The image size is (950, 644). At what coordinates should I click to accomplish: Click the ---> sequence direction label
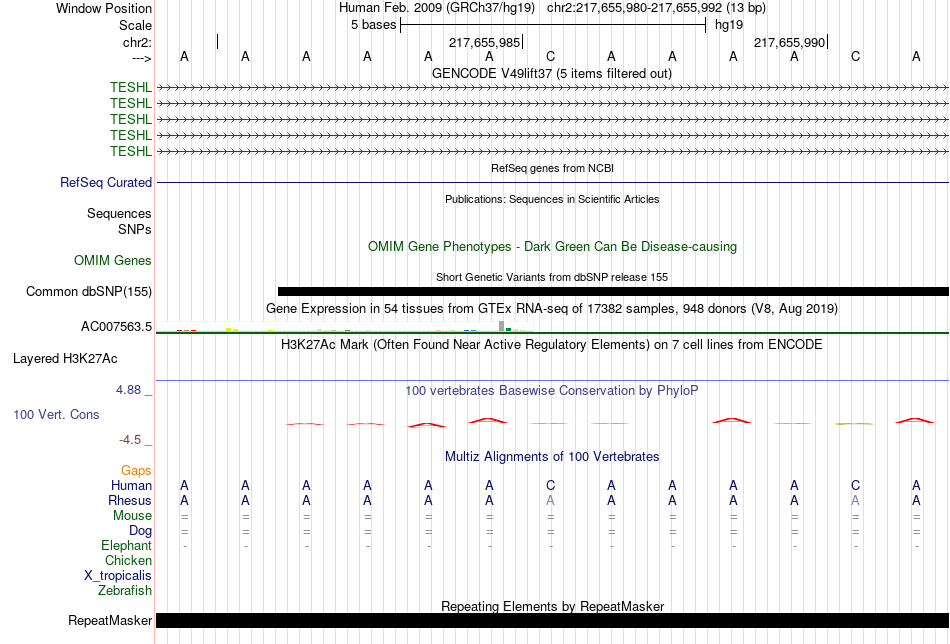tap(142, 58)
